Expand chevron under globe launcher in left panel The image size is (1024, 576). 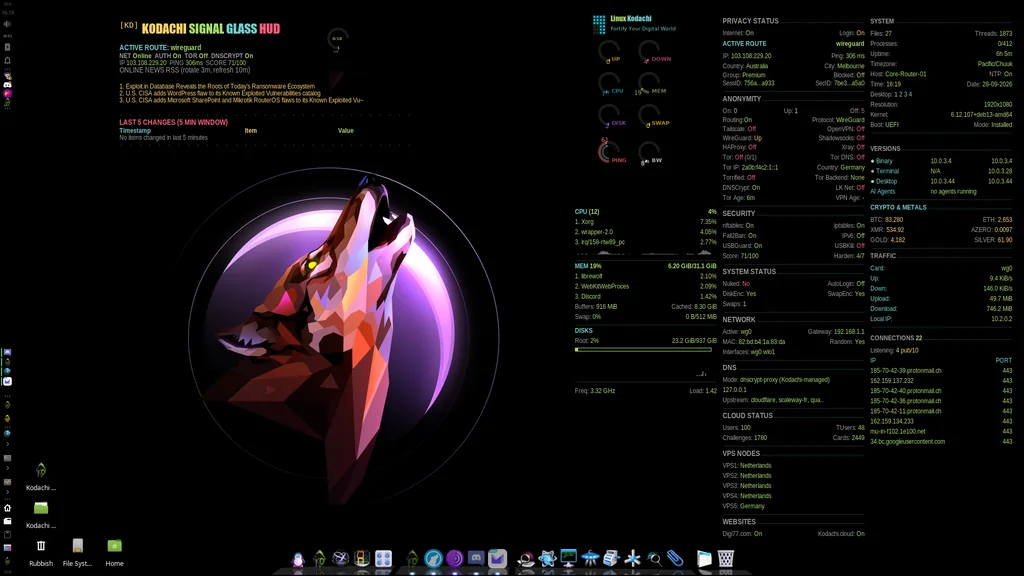click(7, 443)
